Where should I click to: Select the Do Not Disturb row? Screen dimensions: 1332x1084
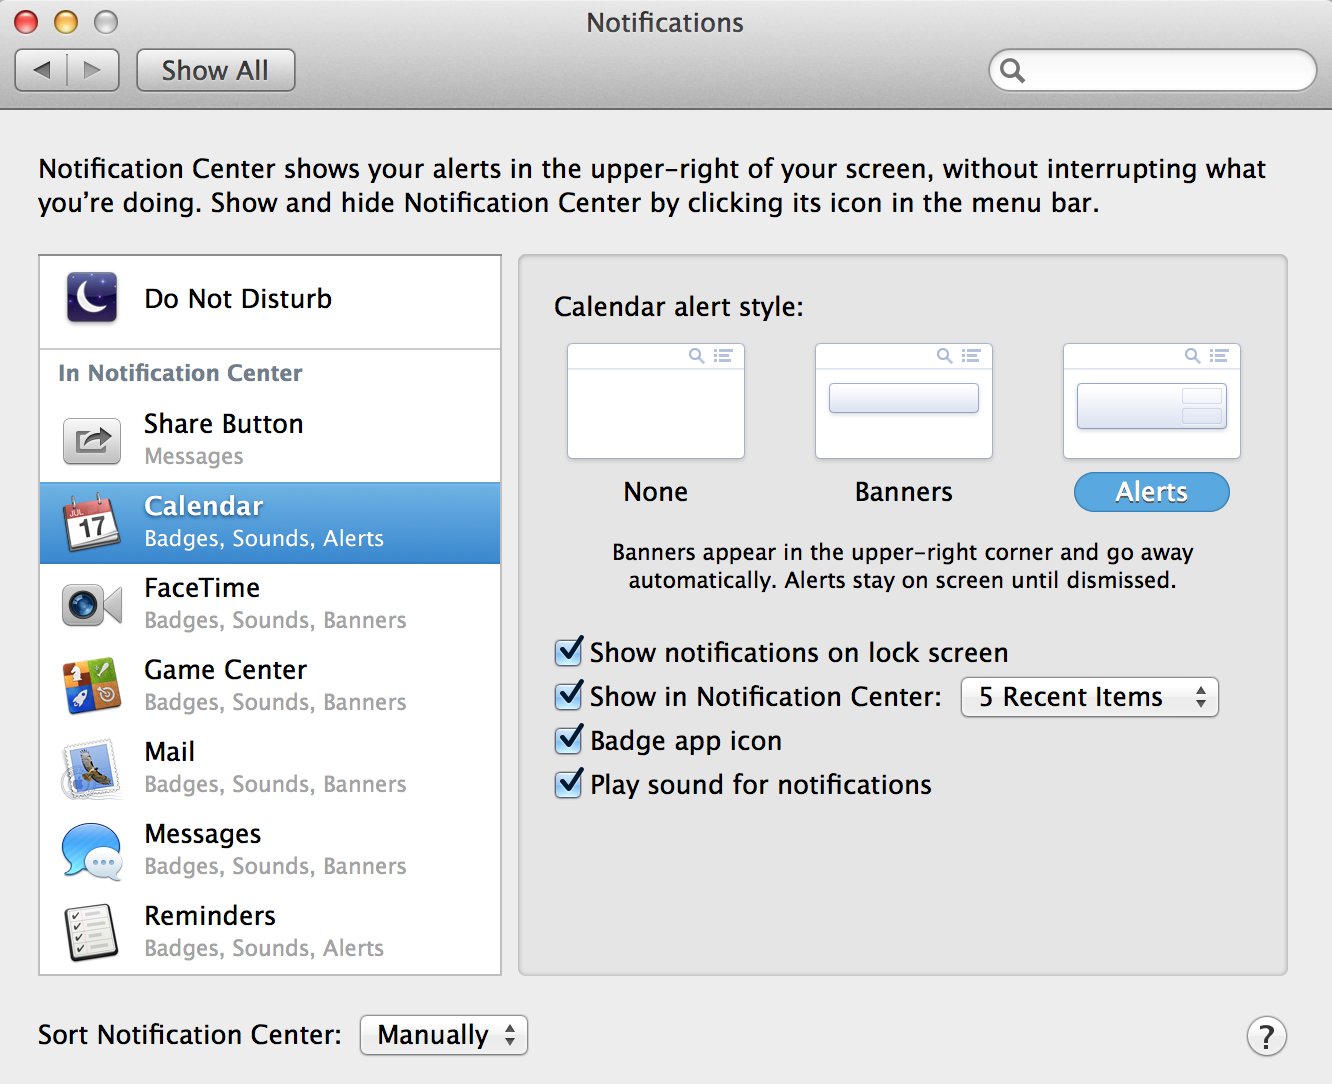[270, 301]
